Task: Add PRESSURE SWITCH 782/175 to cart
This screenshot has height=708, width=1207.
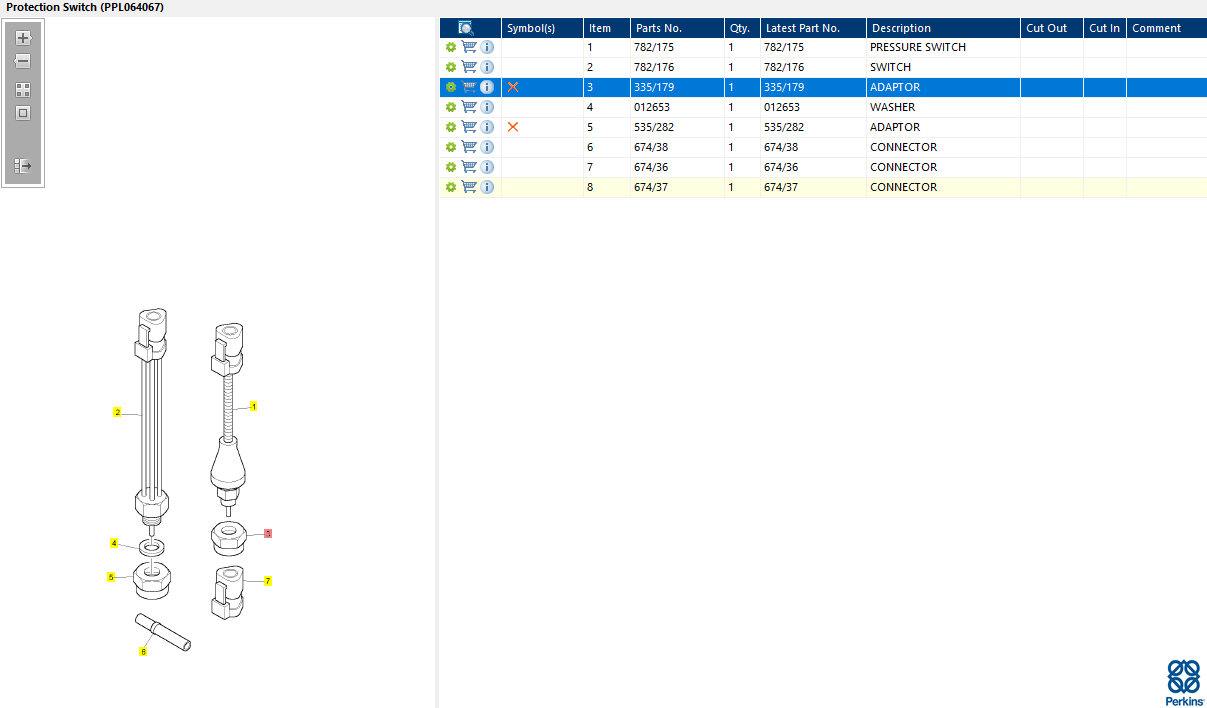Action: point(469,47)
